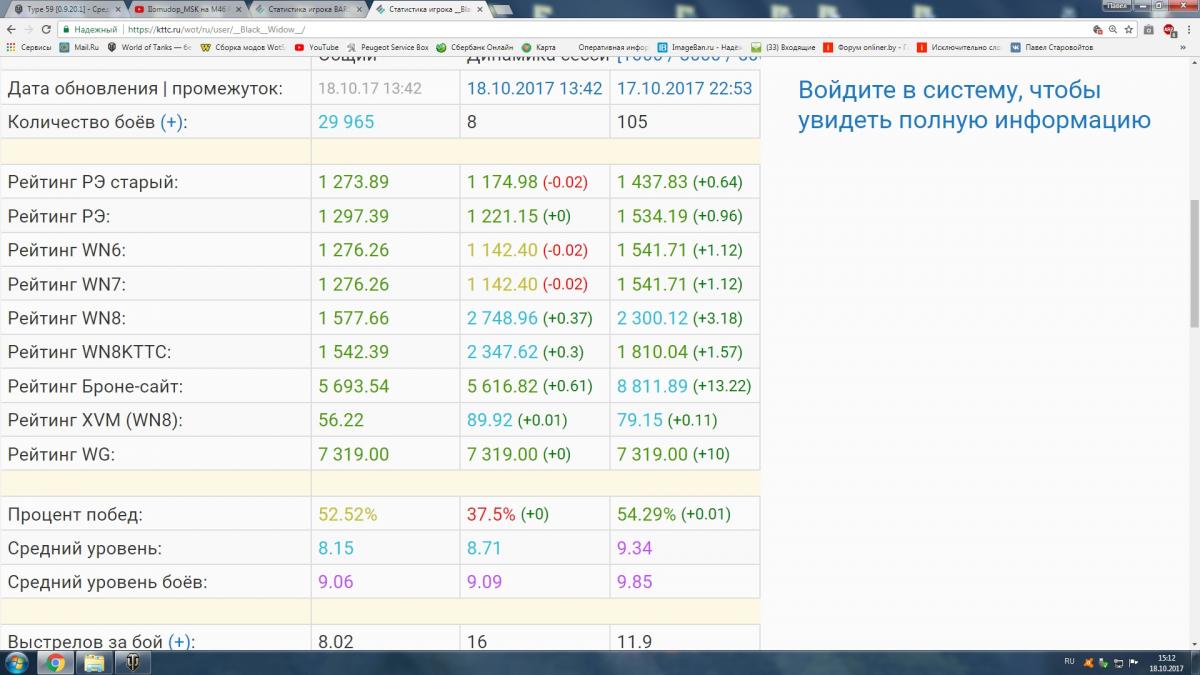Open the zoom magnifier icon in address bar
The height and width of the screenshot is (675, 1200).
pyautogui.click(x=1113, y=30)
